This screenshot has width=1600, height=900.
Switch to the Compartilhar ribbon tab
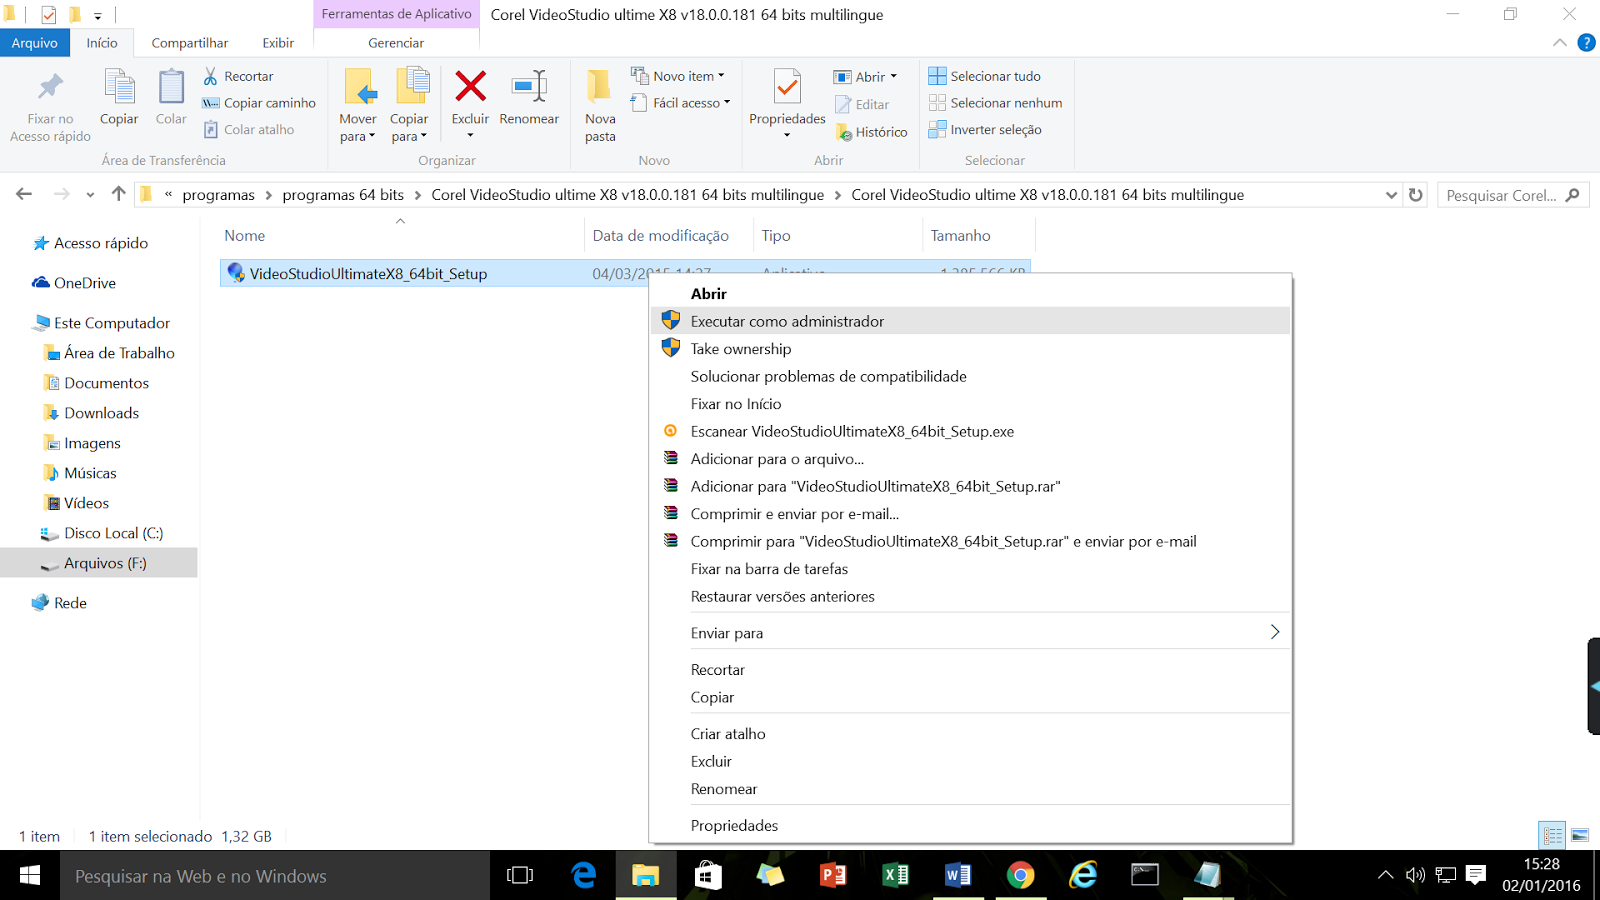pyautogui.click(x=189, y=42)
